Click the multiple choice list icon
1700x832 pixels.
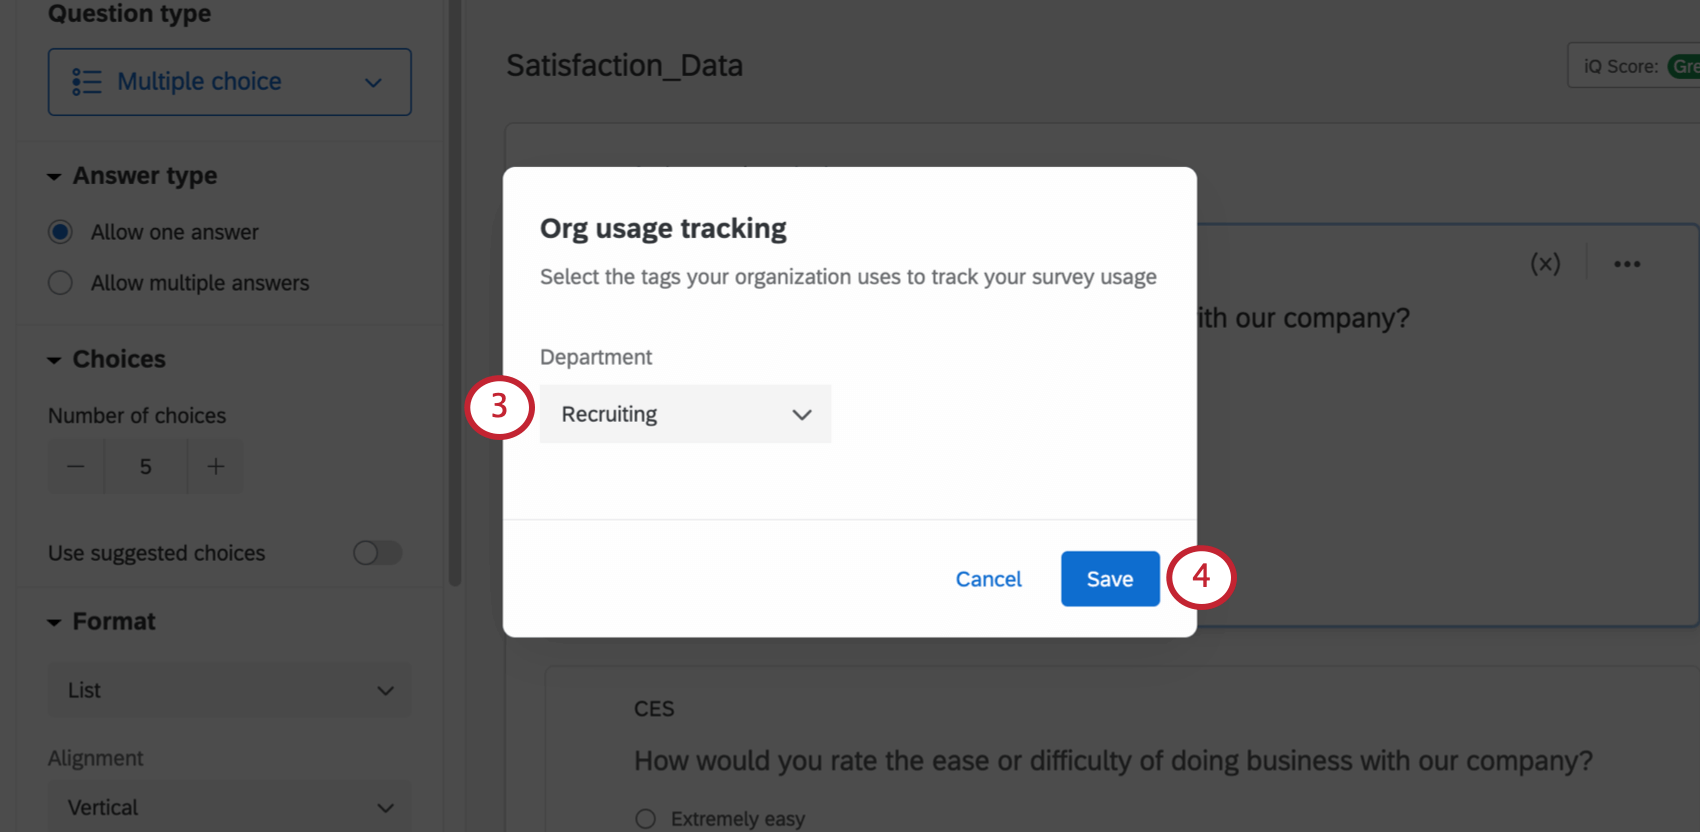[x=87, y=82]
